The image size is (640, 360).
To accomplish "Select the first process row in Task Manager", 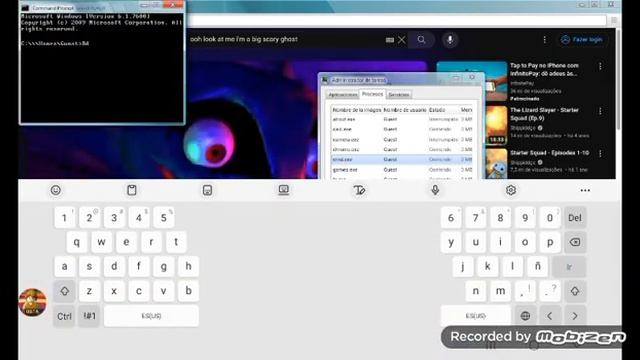I will [402, 119].
